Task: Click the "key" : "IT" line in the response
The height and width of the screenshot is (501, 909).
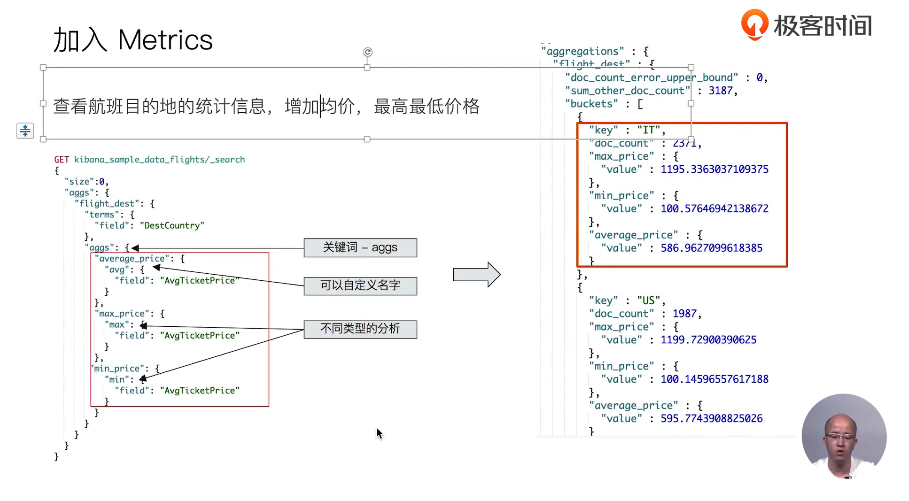Action: [x=627, y=131]
